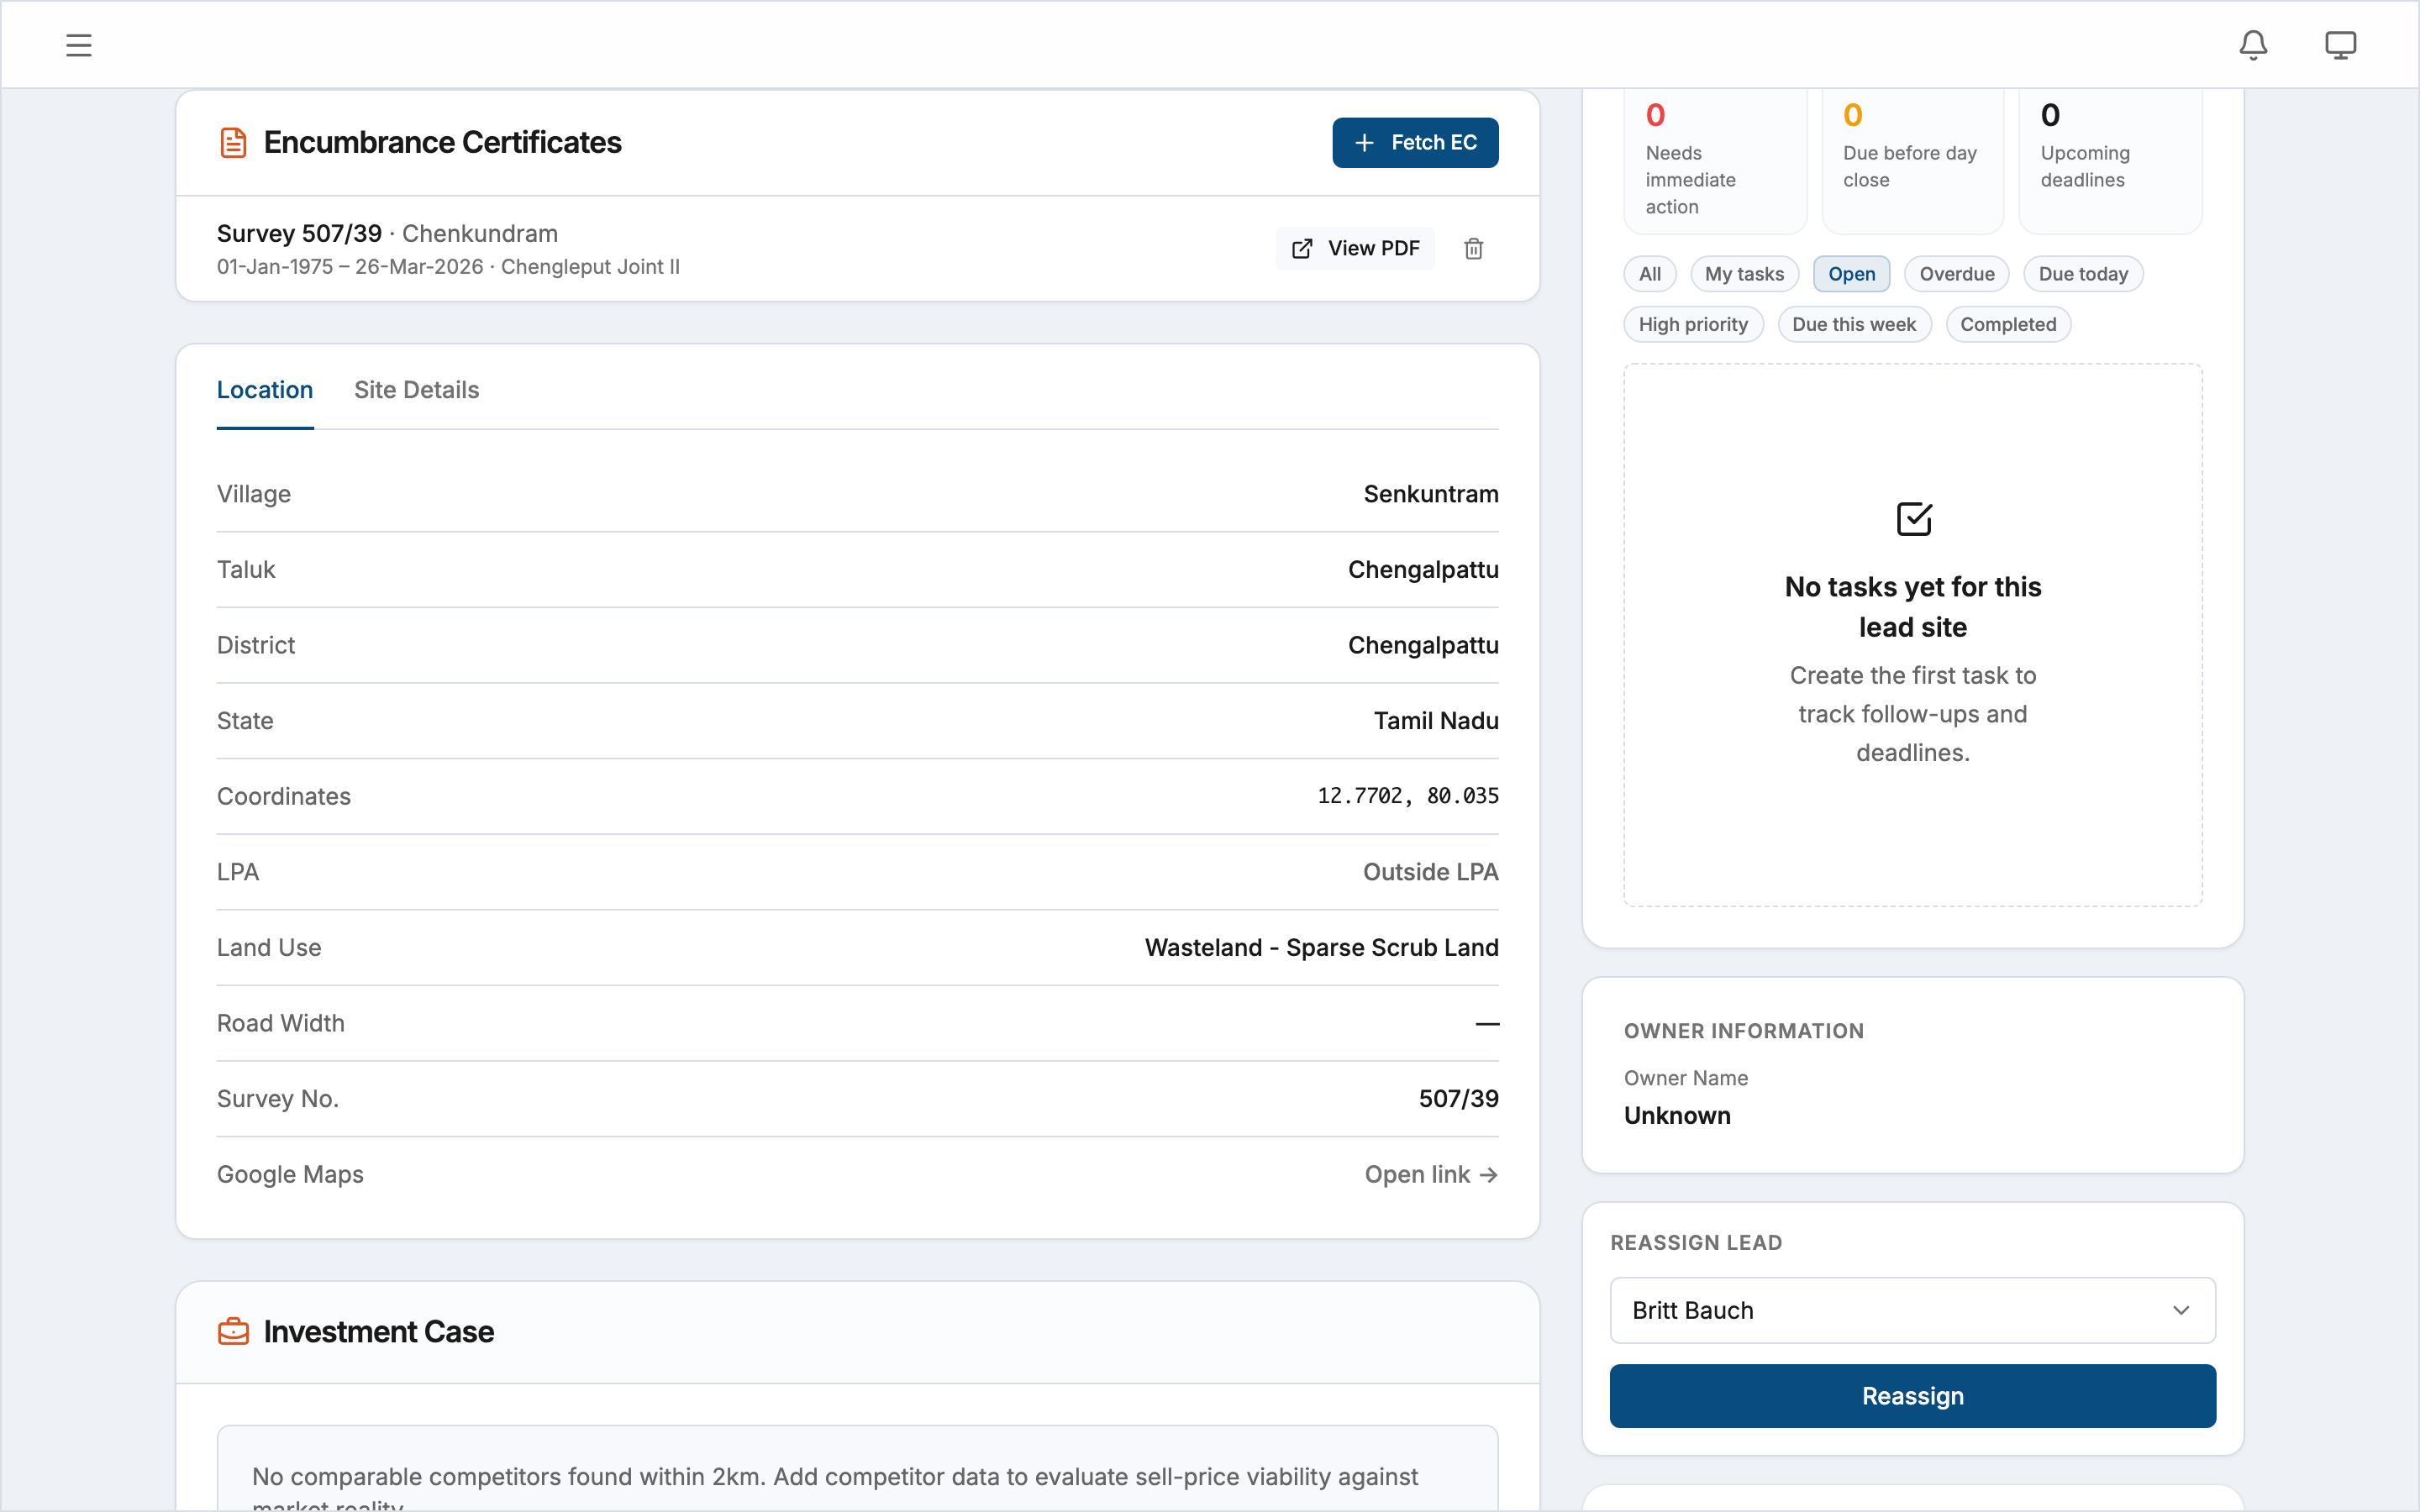Open the hamburger menu
This screenshot has height=1512, width=2420.
click(79, 45)
